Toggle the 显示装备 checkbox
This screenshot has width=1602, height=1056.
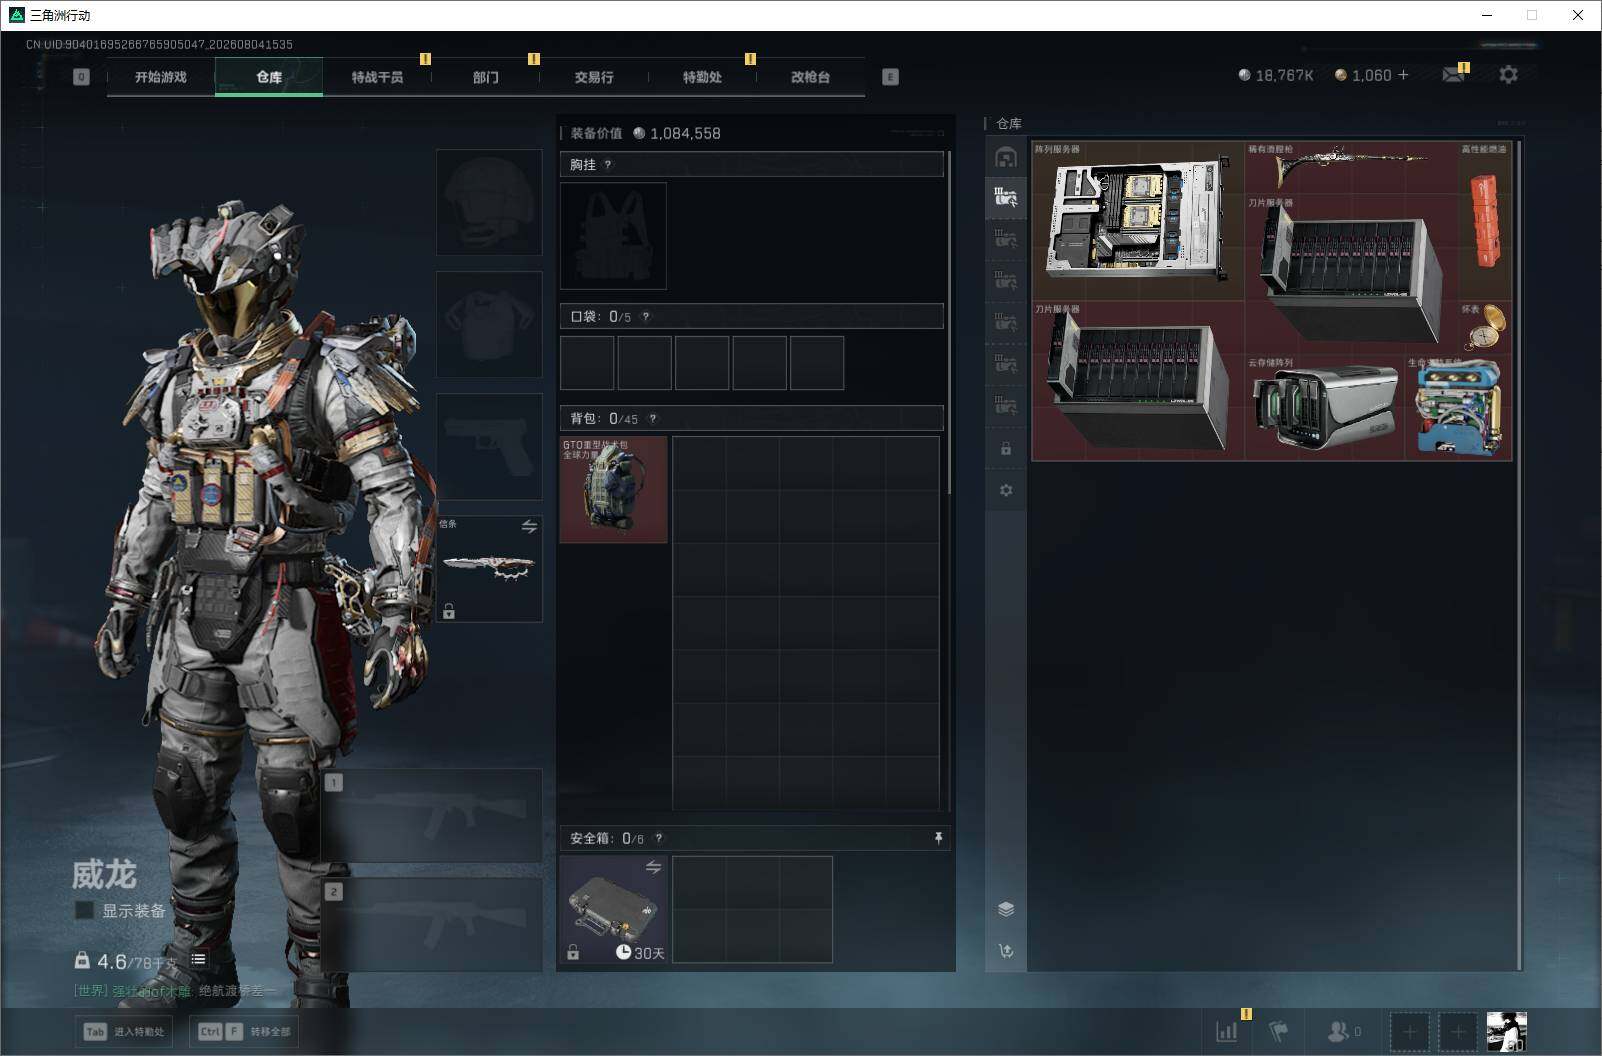[85, 910]
